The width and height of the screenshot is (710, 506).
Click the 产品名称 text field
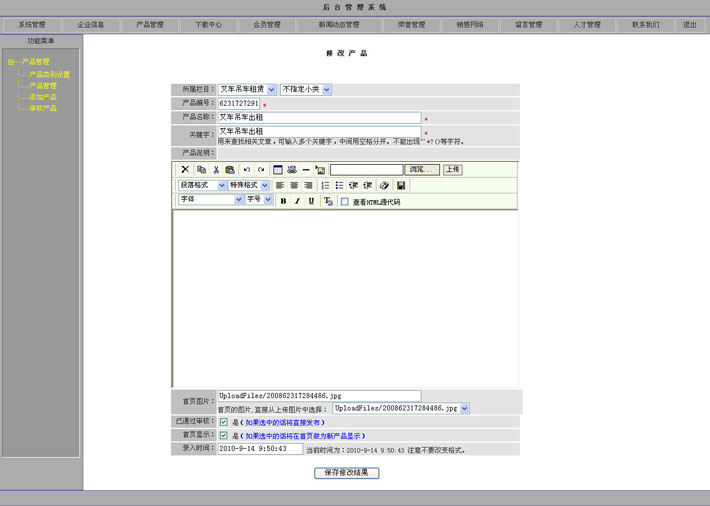[319, 117]
